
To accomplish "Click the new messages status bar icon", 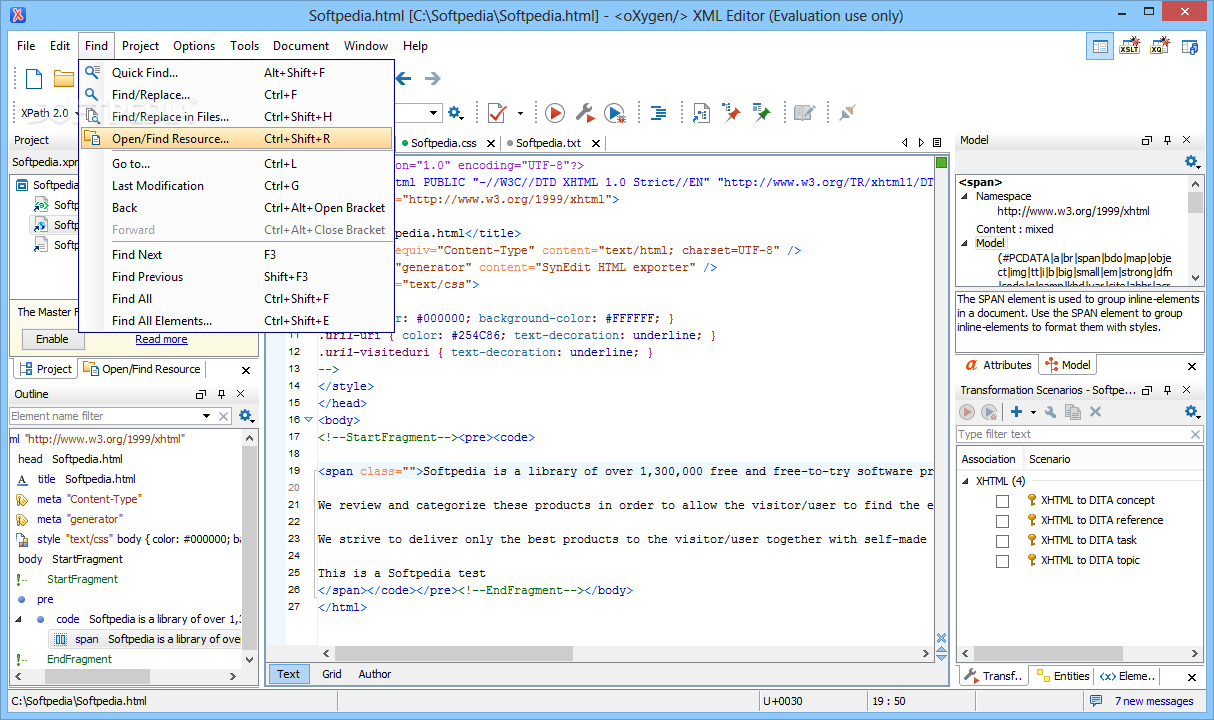I will pyautogui.click(x=1096, y=701).
